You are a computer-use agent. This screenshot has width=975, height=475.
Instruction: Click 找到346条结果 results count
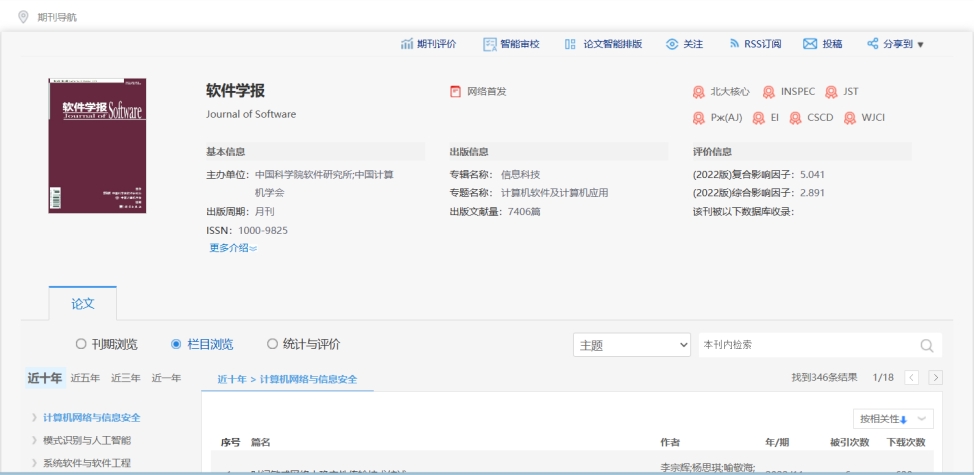825,377
